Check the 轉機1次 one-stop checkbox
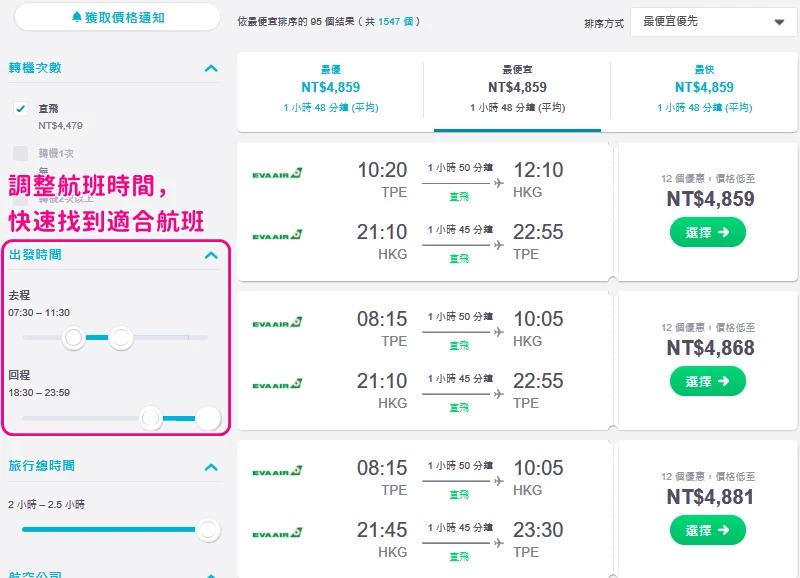Image resolution: width=800 pixels, height=578 pixels. (x=20, y=153)
